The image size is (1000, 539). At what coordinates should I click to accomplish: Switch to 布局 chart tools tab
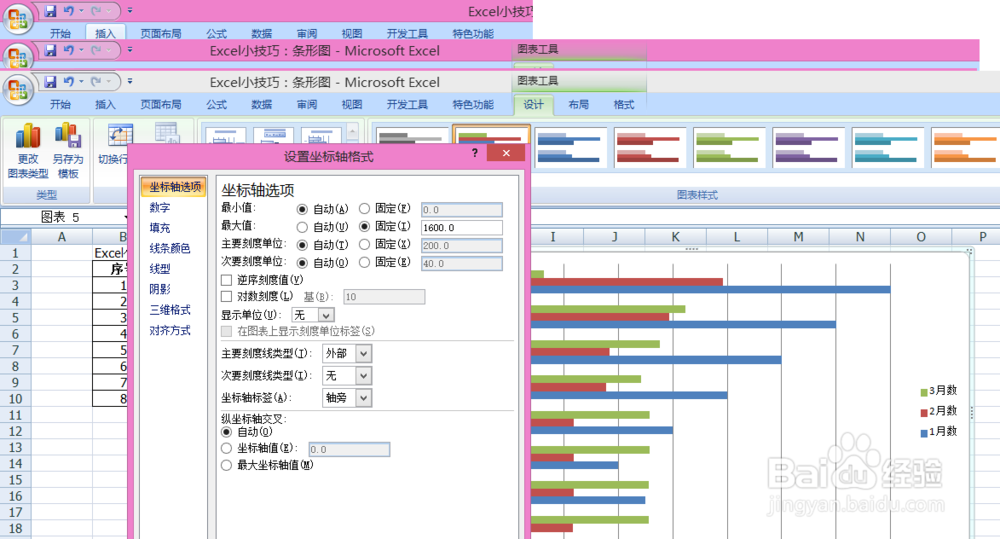578,105
